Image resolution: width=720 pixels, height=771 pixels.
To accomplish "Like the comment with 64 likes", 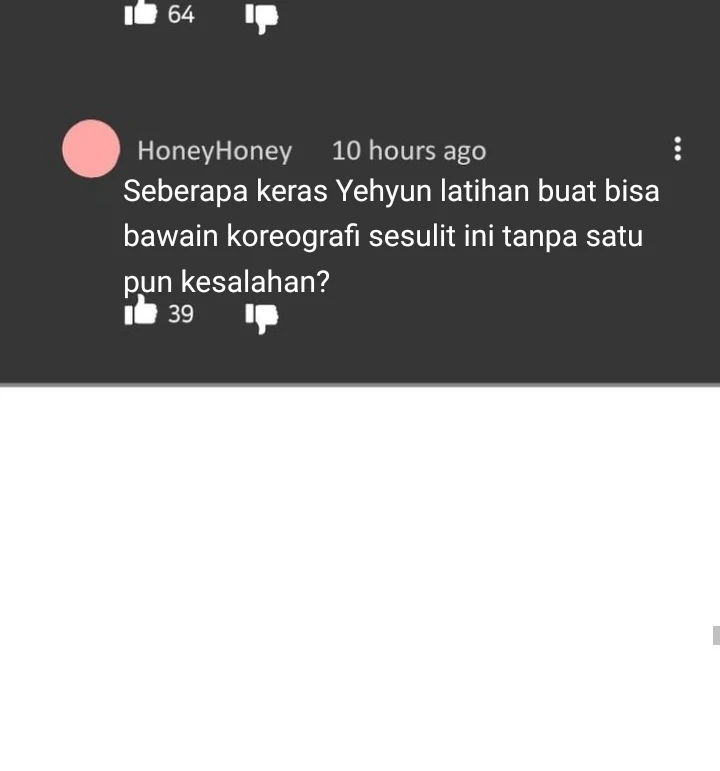I will tap(141, 13).
